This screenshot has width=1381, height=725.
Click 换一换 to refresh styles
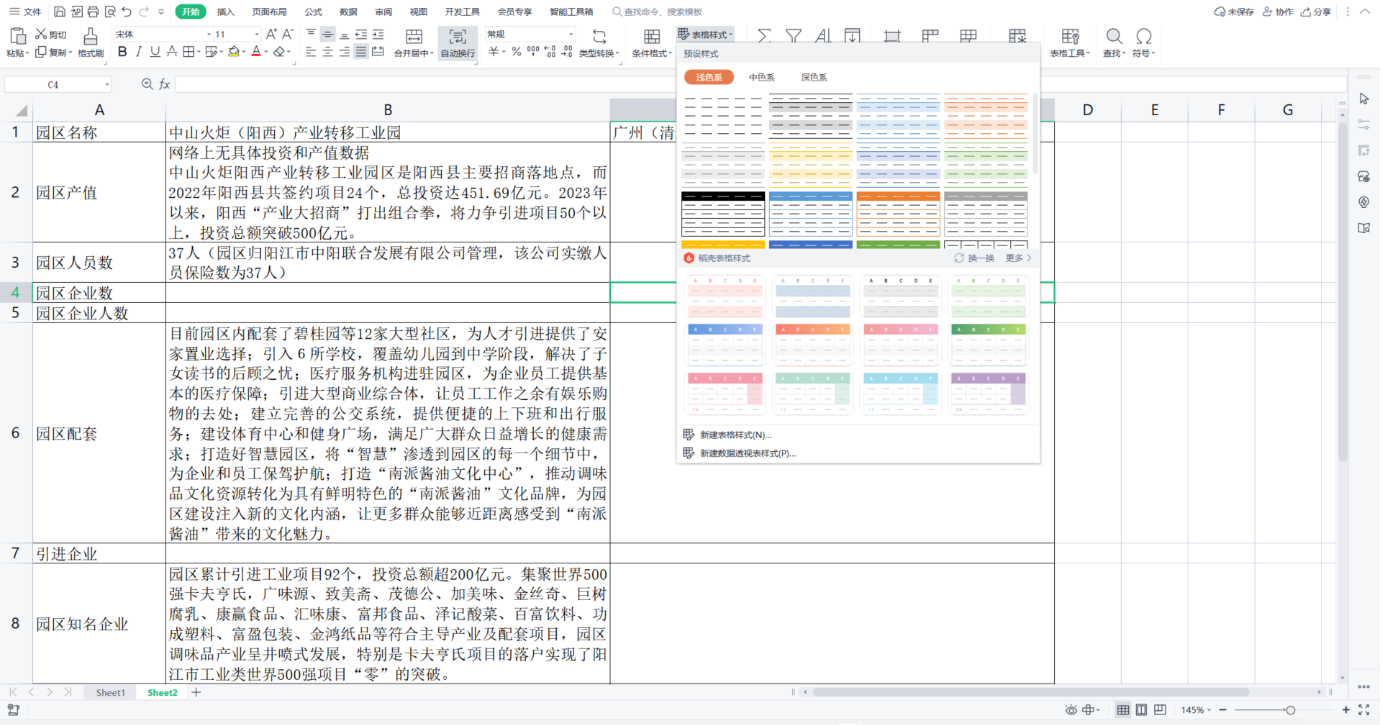pos(975,258)
